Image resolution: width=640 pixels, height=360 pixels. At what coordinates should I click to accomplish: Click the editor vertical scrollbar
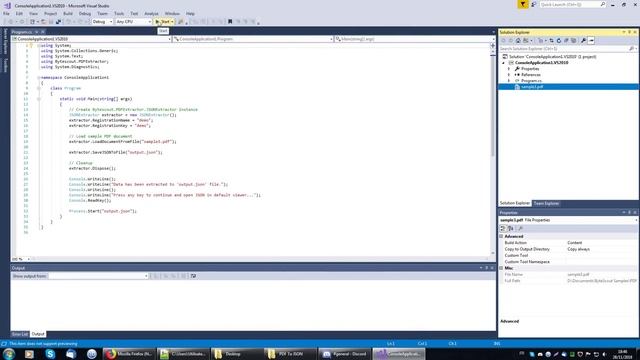(493, 151)
